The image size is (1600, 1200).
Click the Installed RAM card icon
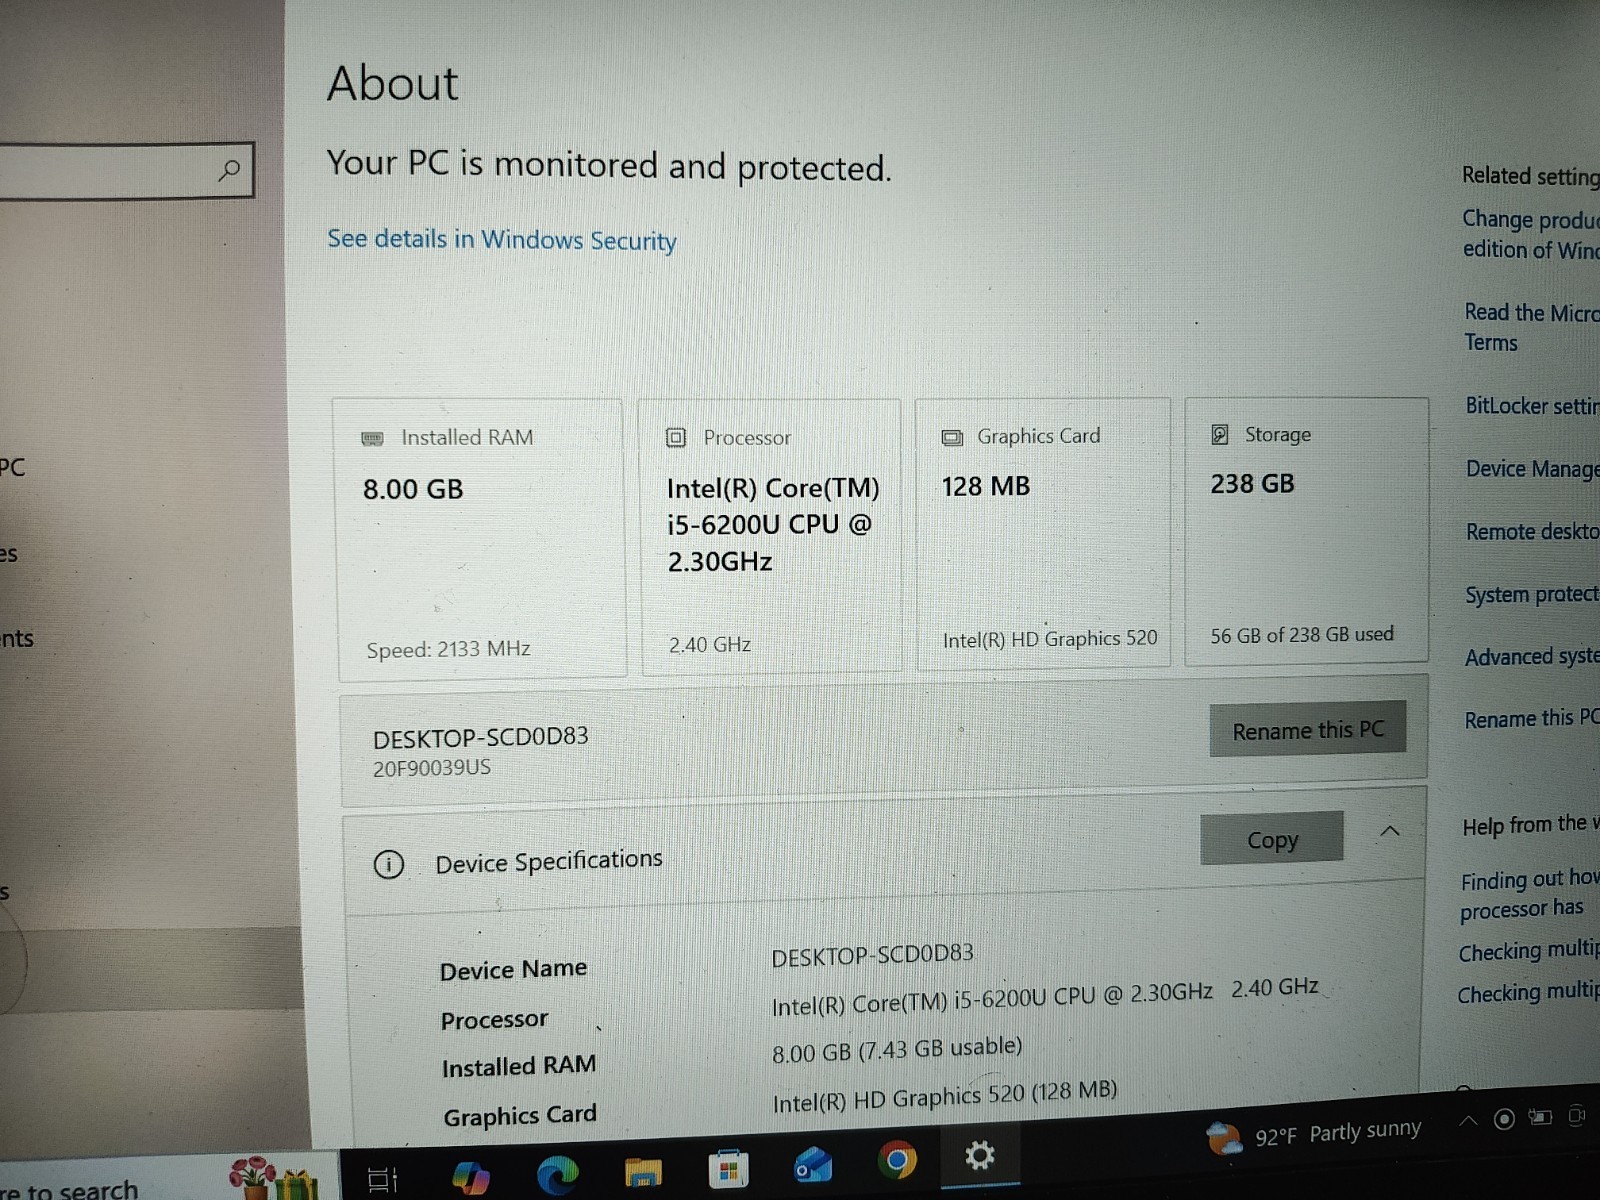point(372,439)
